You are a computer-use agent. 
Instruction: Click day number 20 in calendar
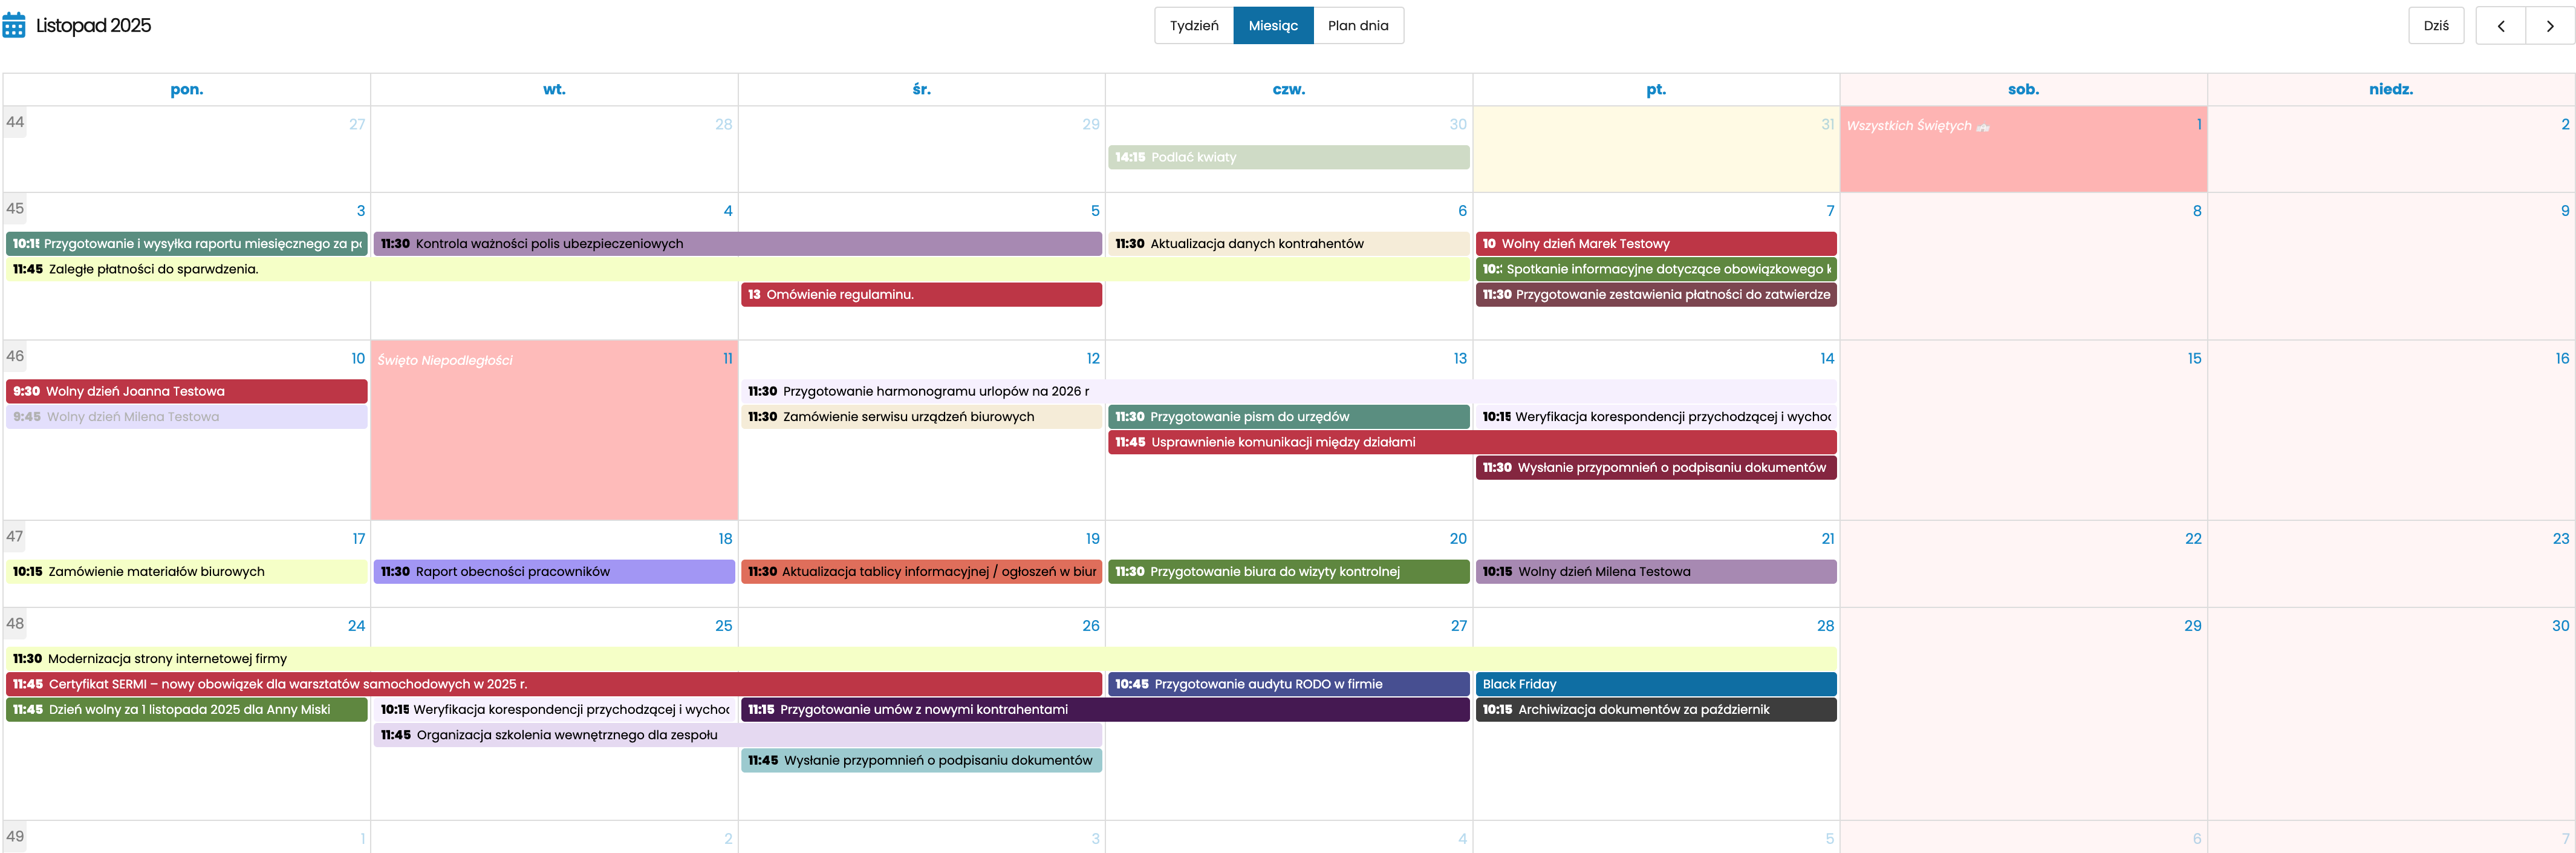tap(1458, 539)
